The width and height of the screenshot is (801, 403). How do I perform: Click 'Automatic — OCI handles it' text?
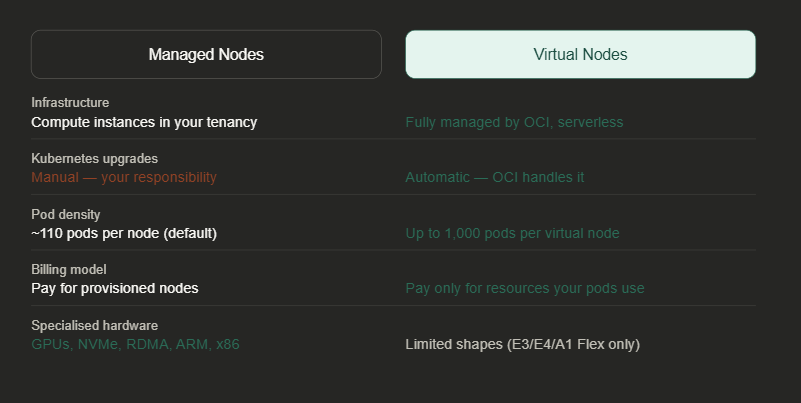tap(494, 177)
